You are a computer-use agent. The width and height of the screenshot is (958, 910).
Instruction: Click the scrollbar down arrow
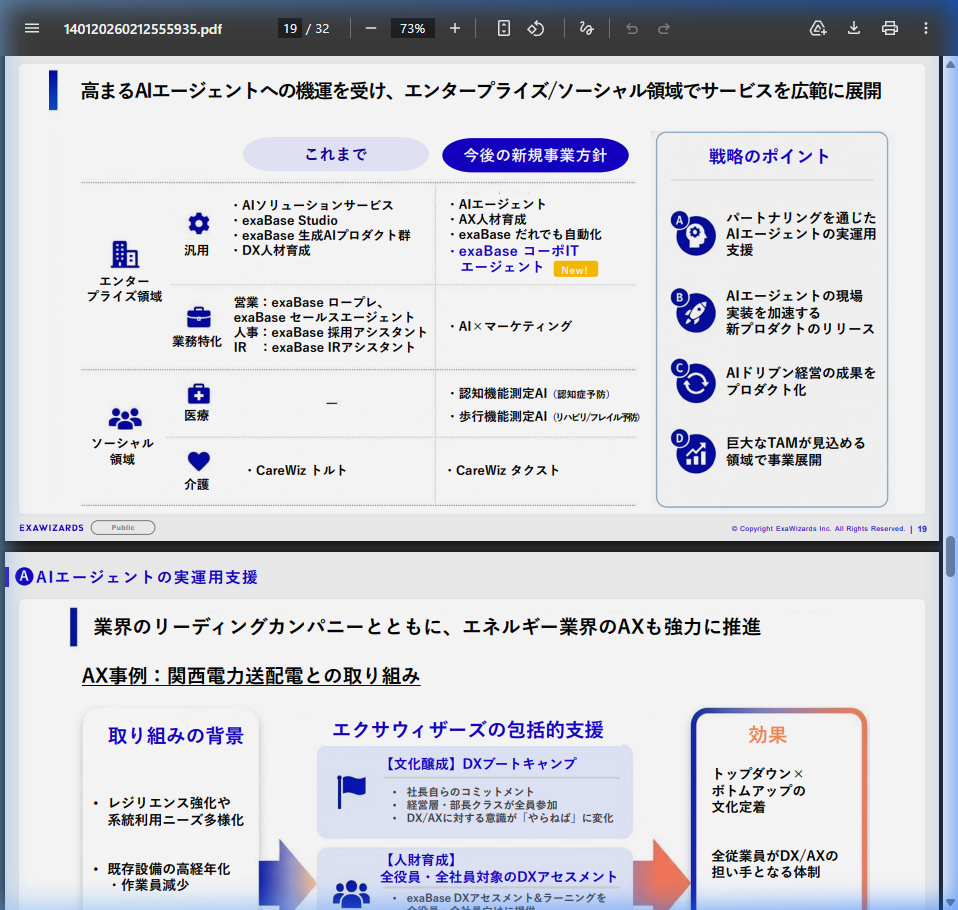[948, 900]
